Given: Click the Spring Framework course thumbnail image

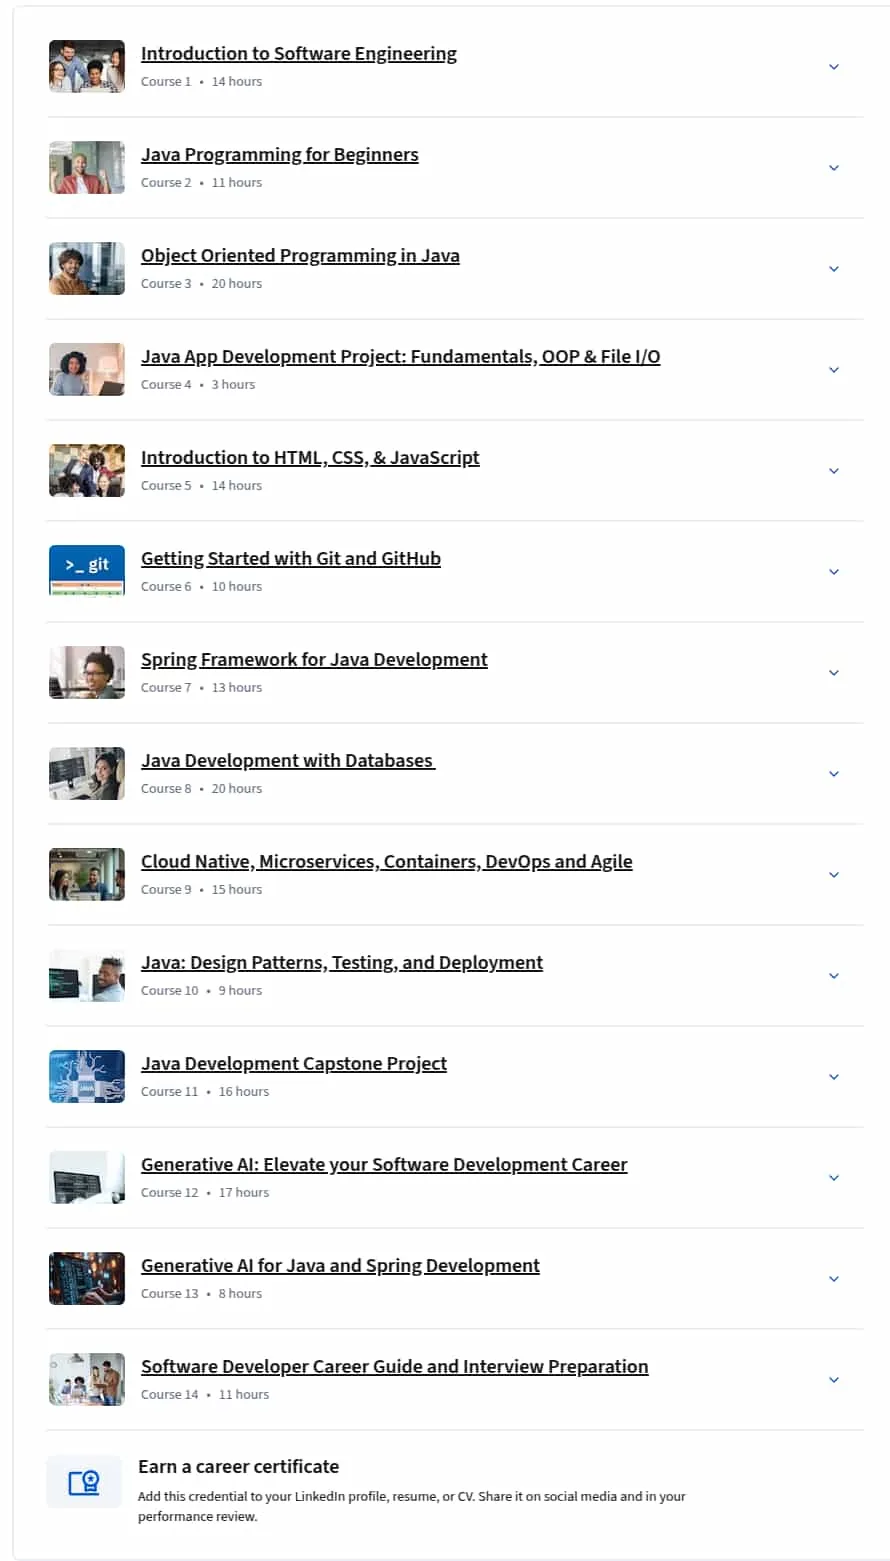Looking at the screenshot, I should 87,672.
